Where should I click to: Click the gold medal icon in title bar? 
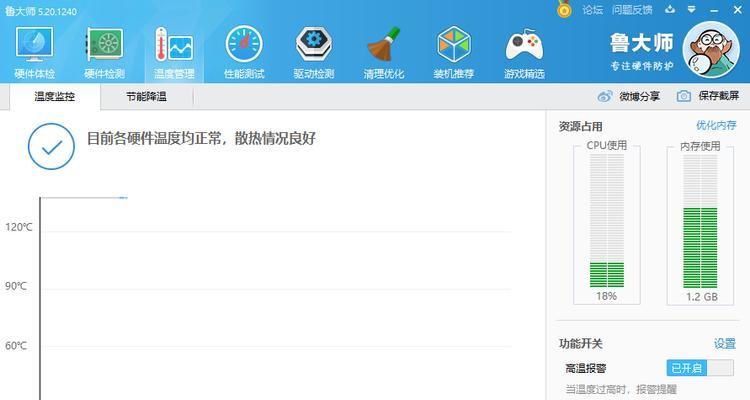tap(564, 10)
